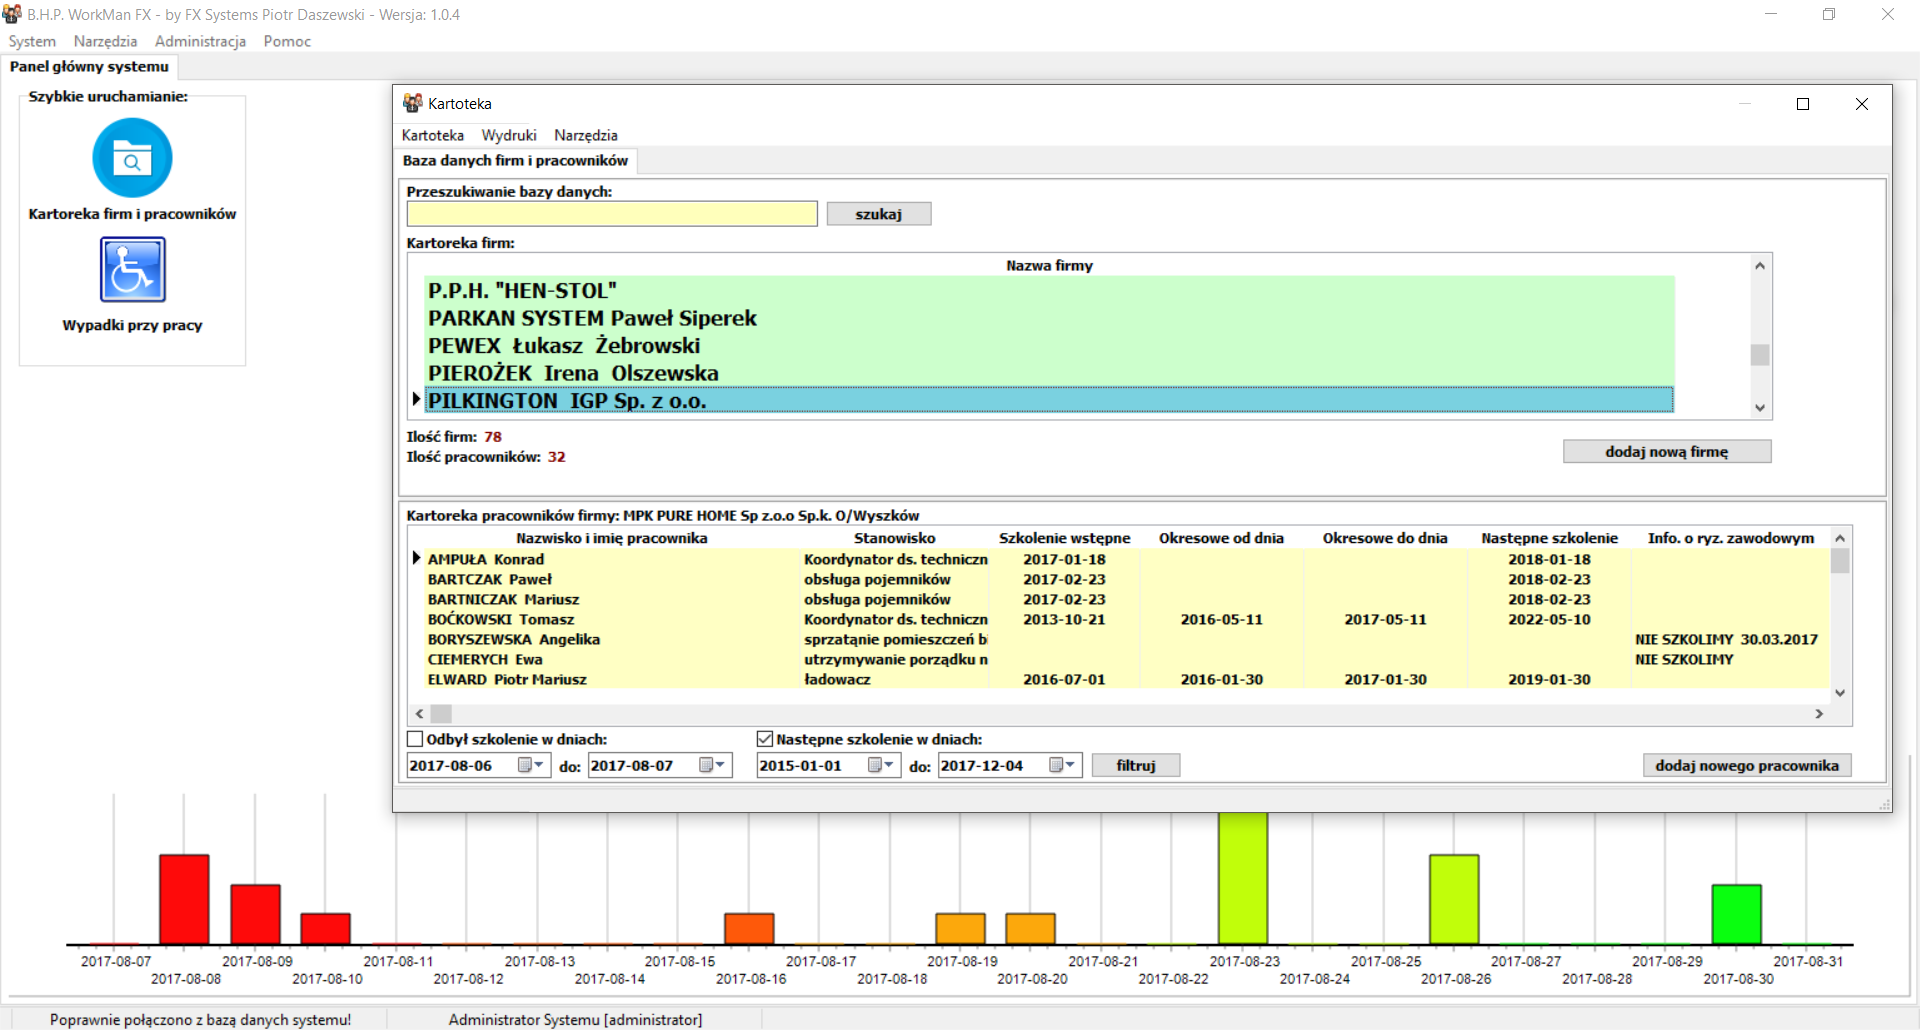The width and height of the screenshot is (1920, 1030).
Task: Click Okresowe od dnia column header
Action: click(x=1221, y=538)
